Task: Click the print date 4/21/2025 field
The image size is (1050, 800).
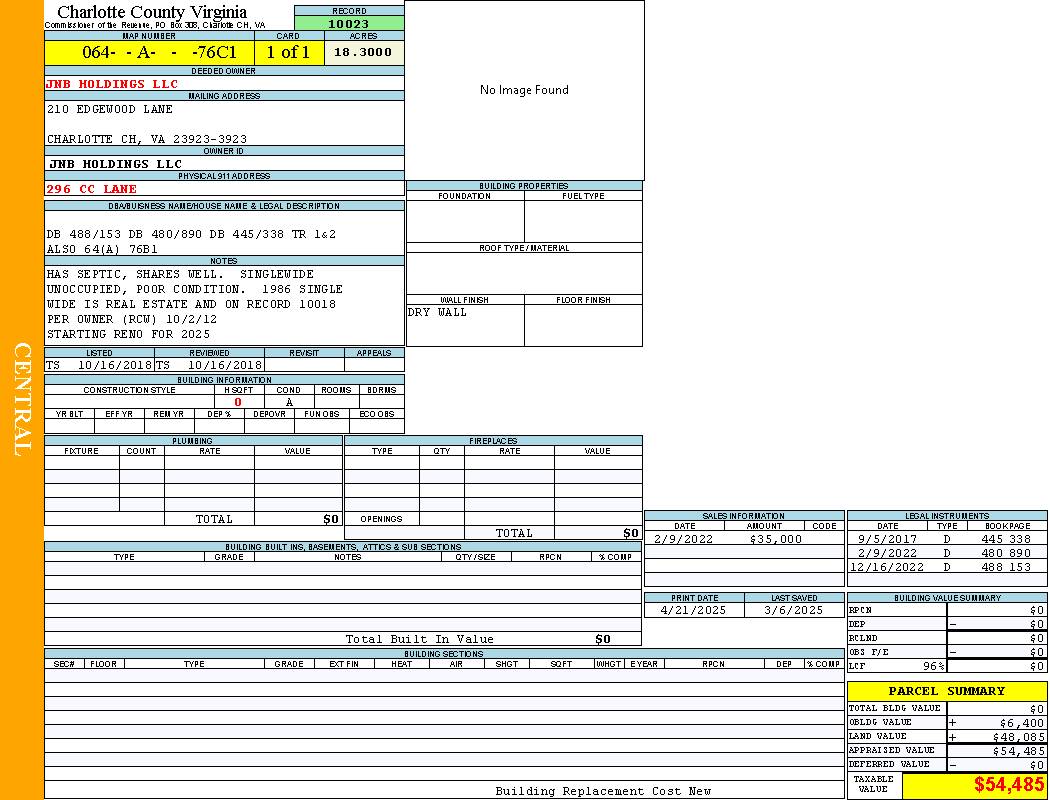Action: pyautogui.click(x=694, y=610)
